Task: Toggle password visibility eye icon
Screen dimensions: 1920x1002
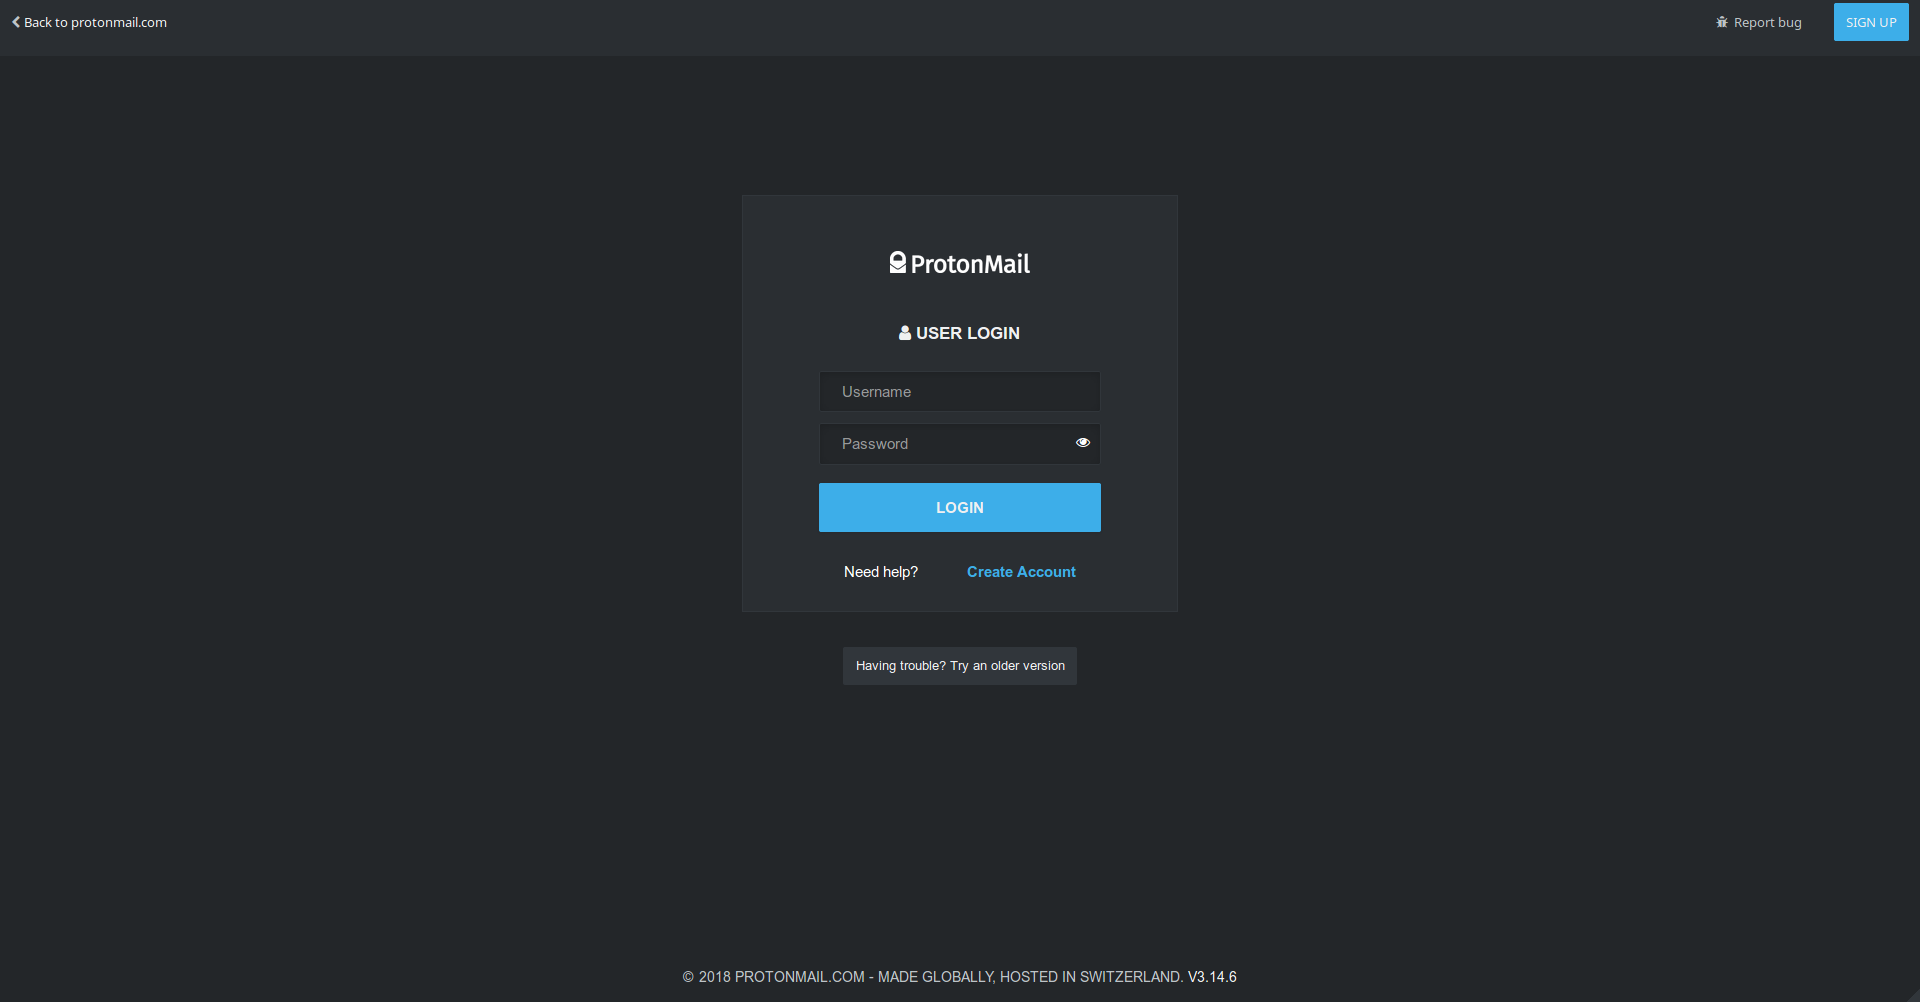Action: (1083, 443)
